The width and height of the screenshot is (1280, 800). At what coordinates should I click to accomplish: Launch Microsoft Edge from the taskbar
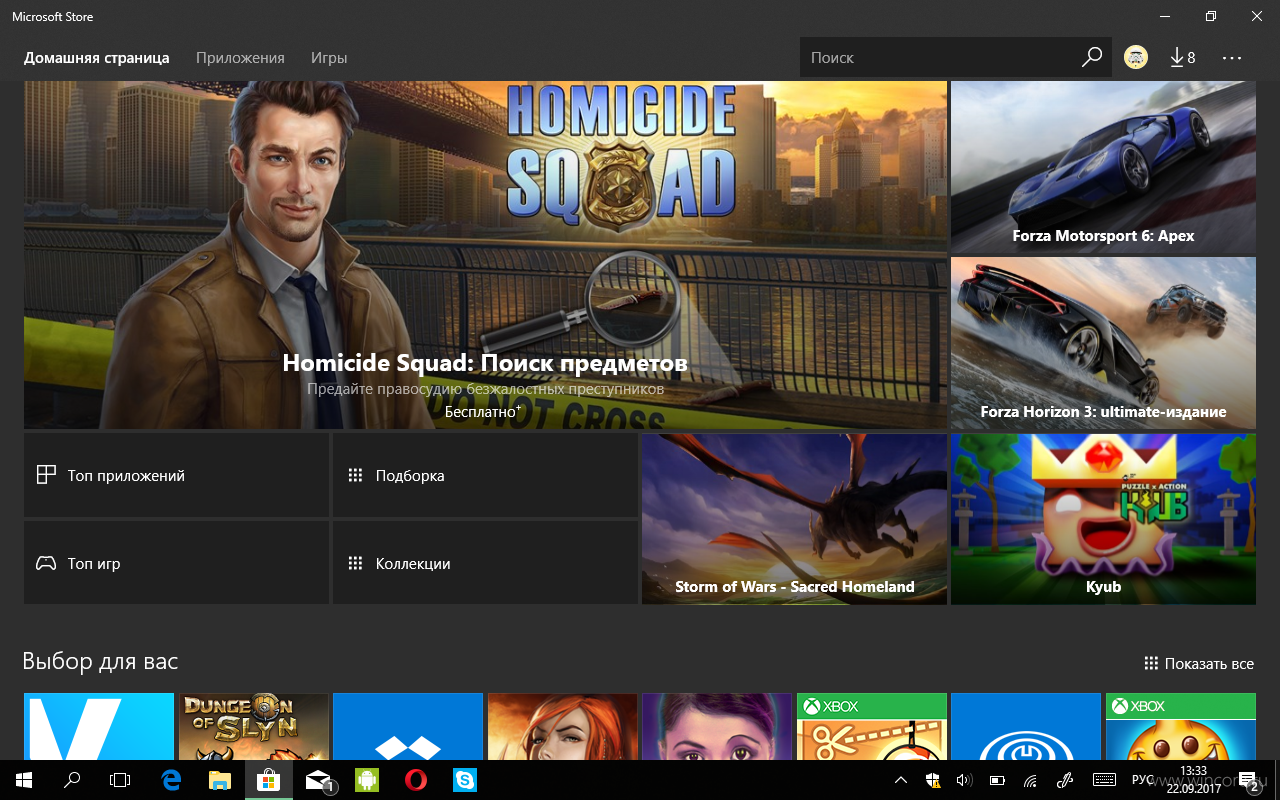(171, 779)
